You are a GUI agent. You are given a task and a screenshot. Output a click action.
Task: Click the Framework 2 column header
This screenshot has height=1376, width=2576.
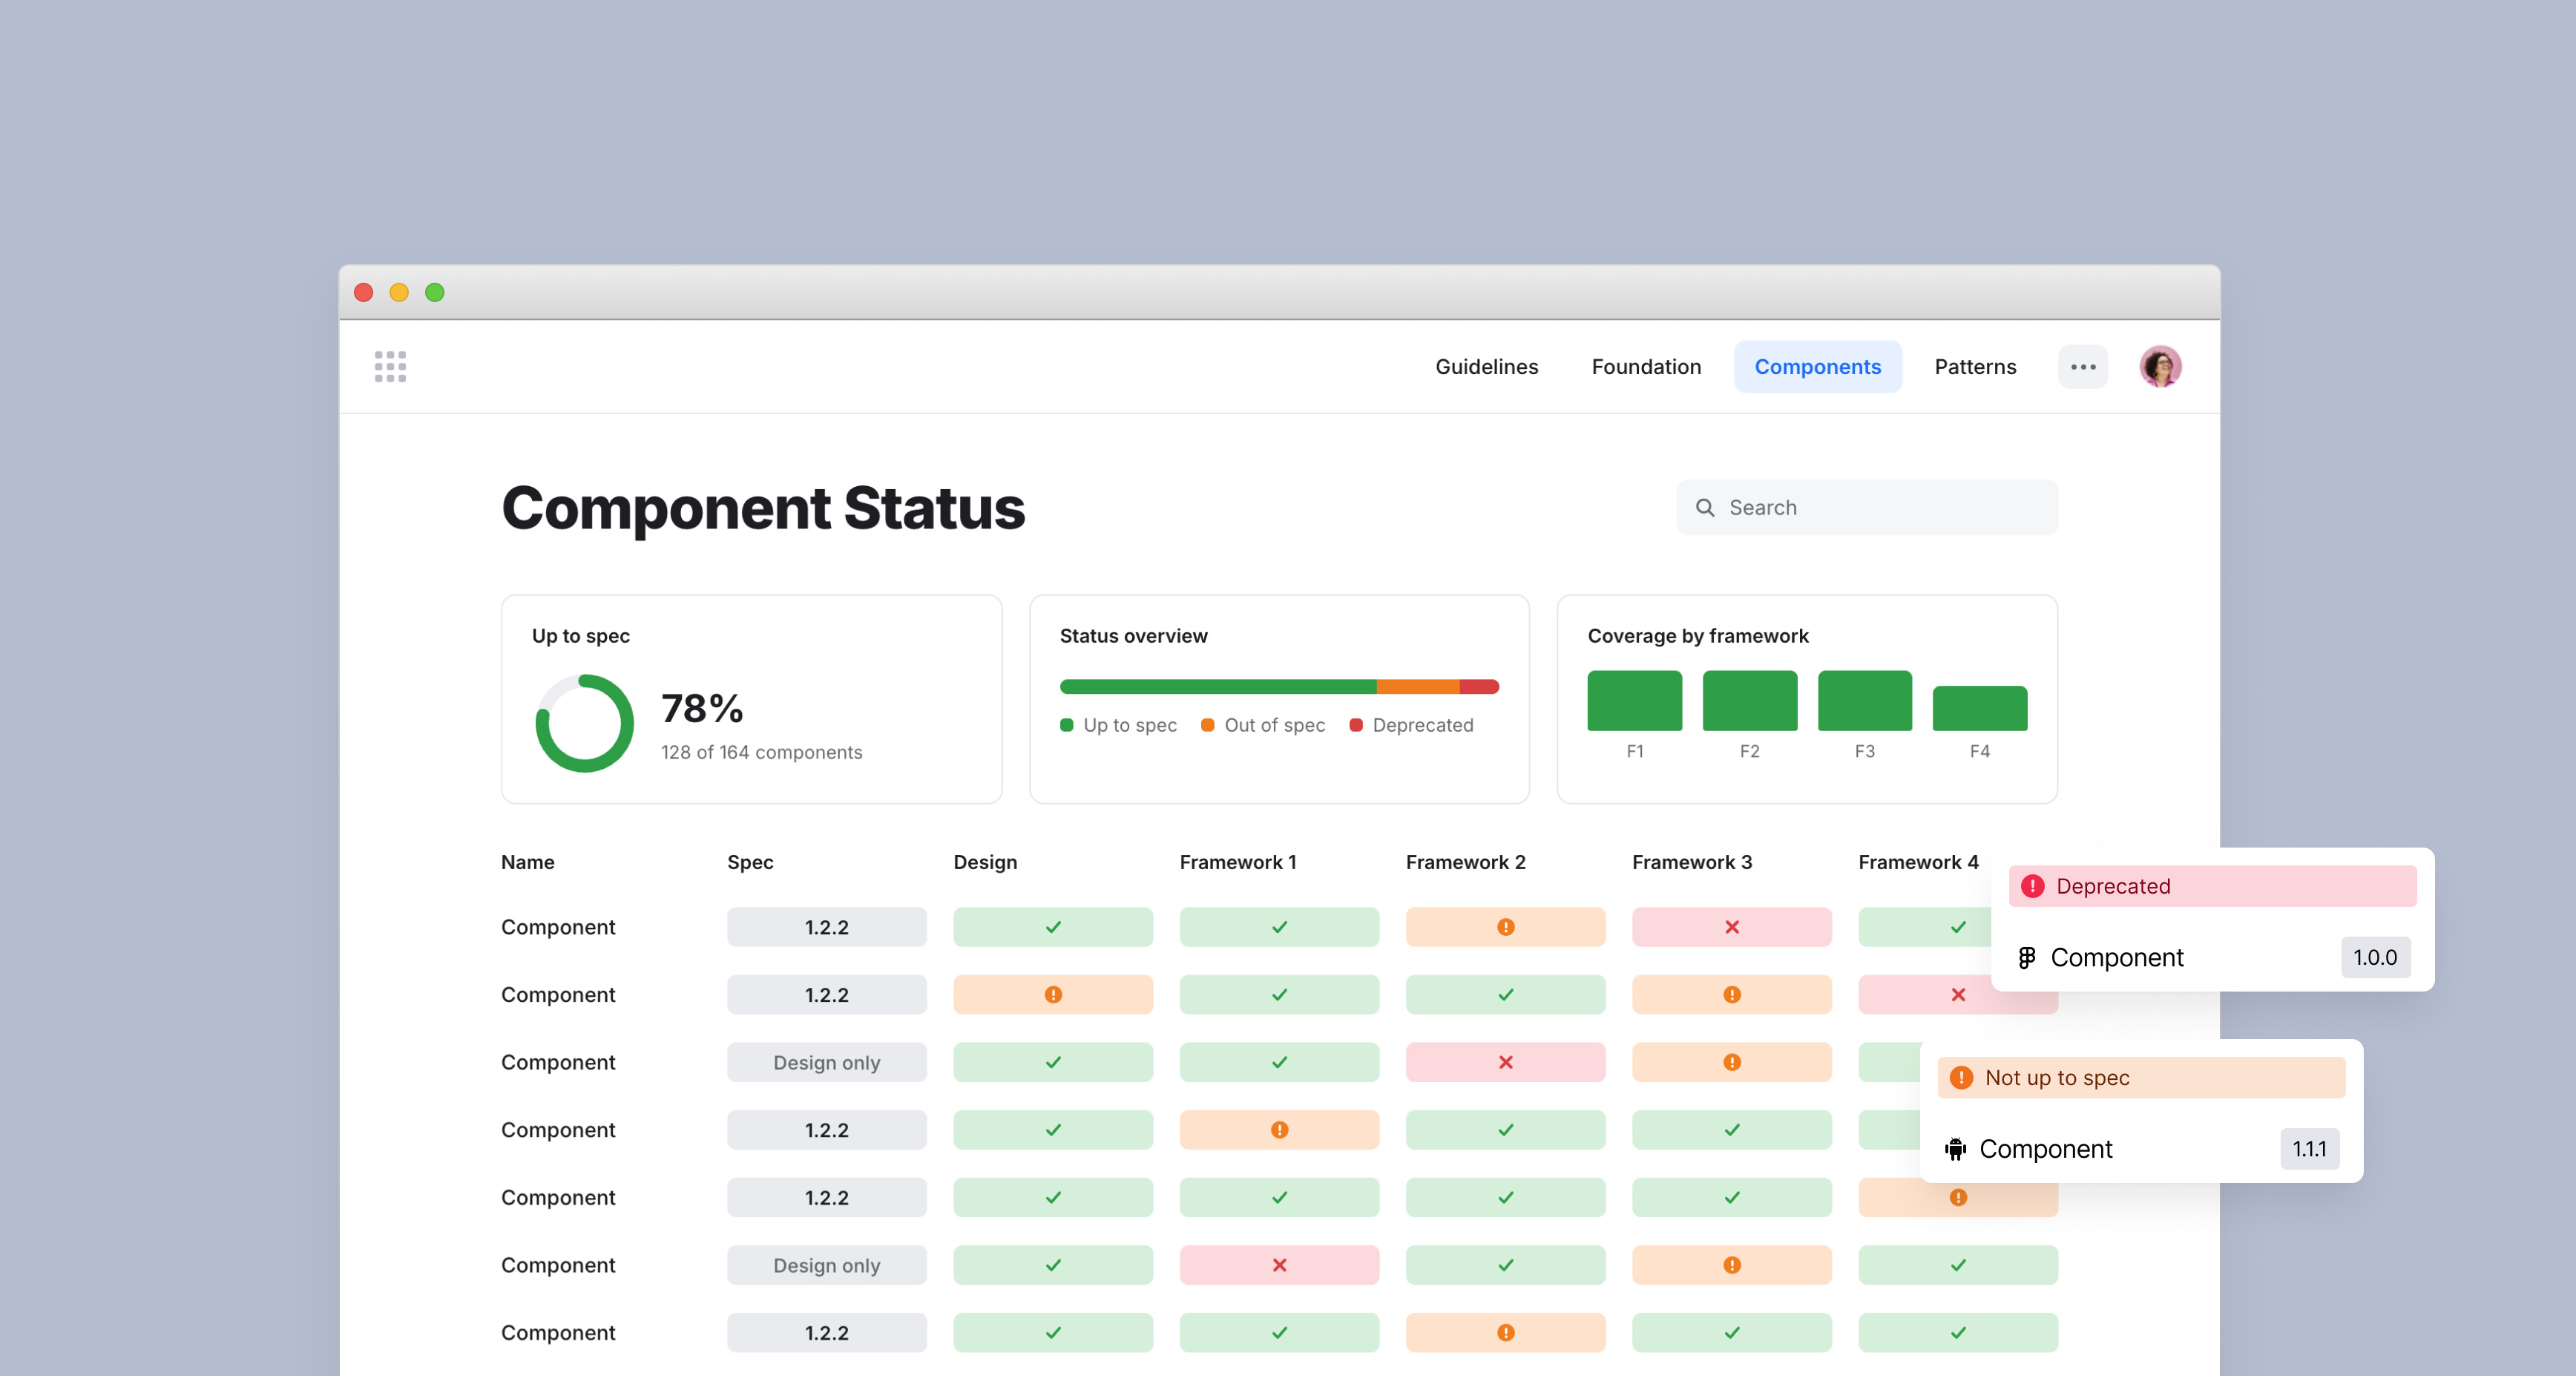[1465, 861]
